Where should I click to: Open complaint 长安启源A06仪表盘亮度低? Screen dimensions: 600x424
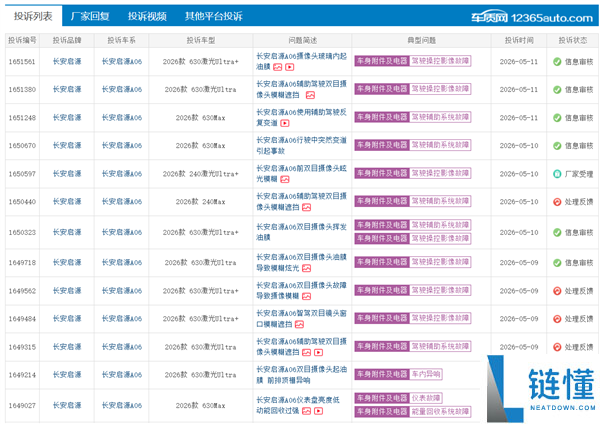click(298, 405)
